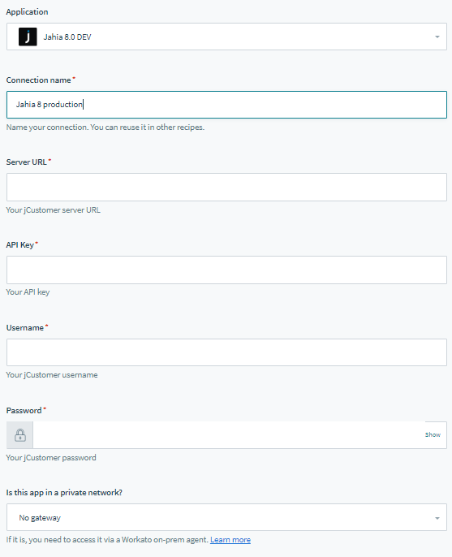The width and height of the screenshot is (452, 557).
Task: Click the API Key label
Action: pyautogui.click(x=20, y=245)
